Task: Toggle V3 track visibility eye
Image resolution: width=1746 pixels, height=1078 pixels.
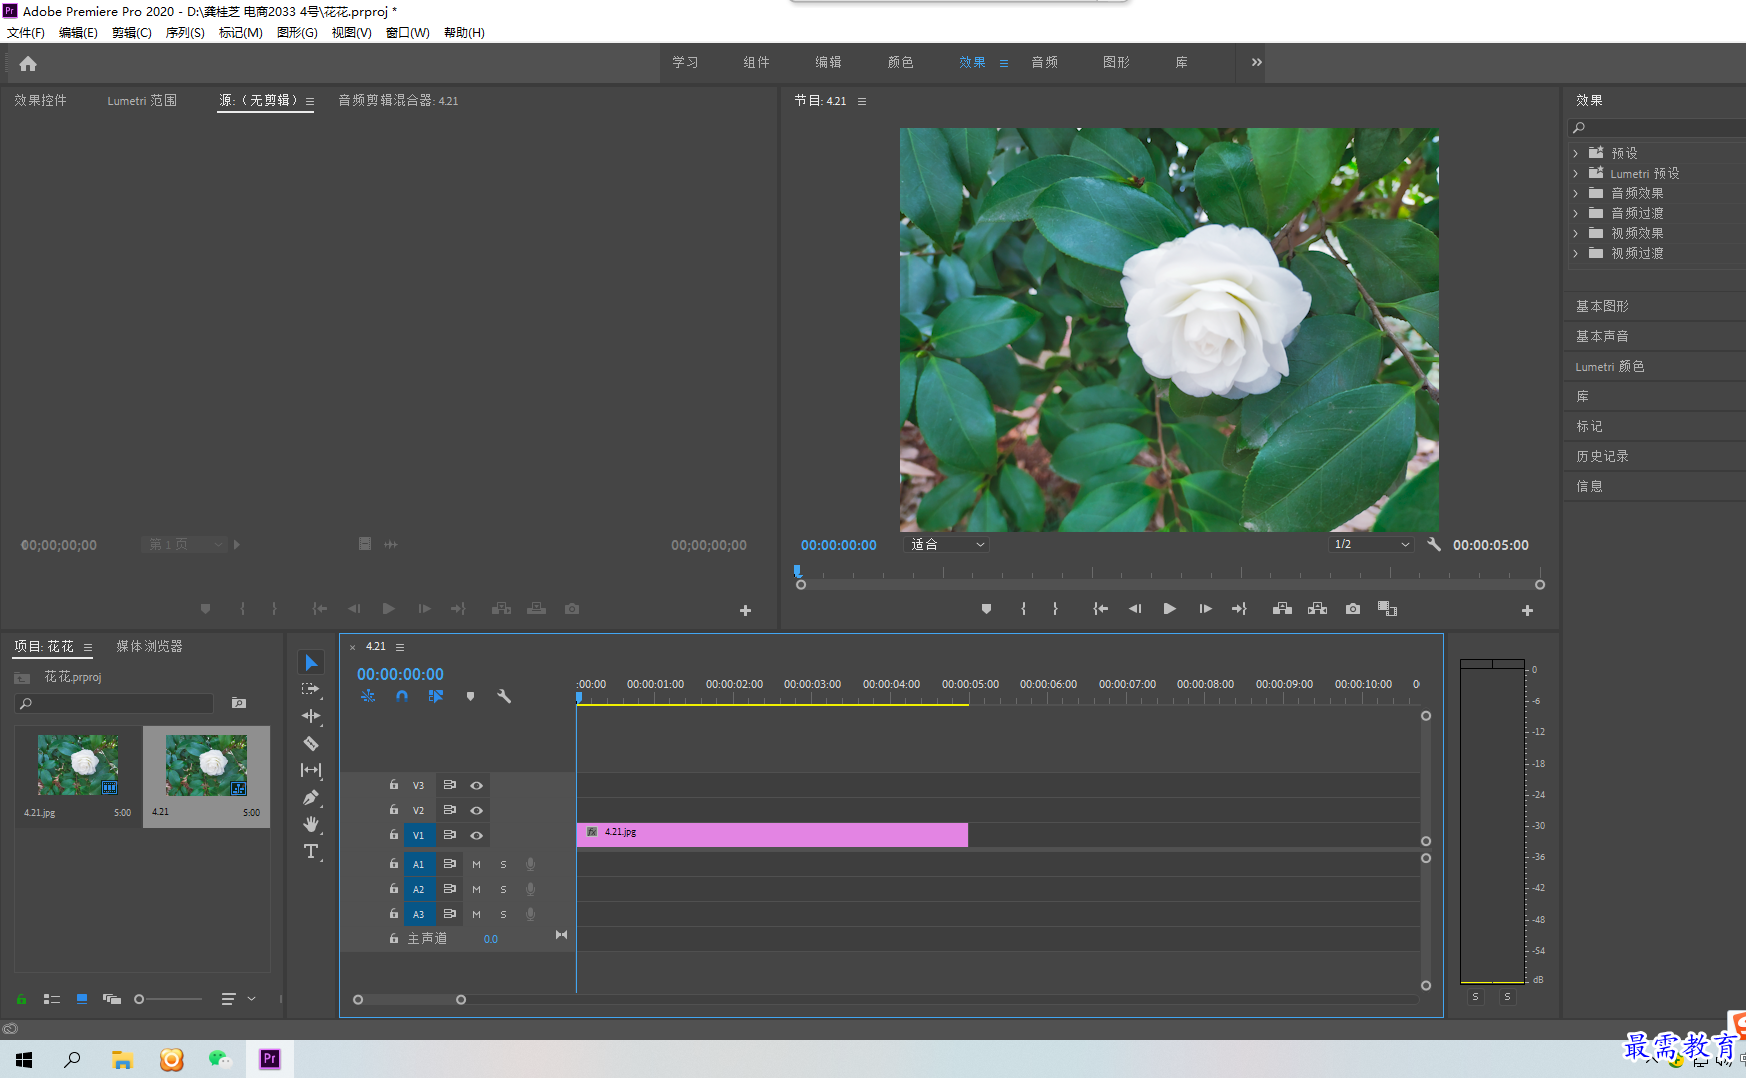Action: 477,786
